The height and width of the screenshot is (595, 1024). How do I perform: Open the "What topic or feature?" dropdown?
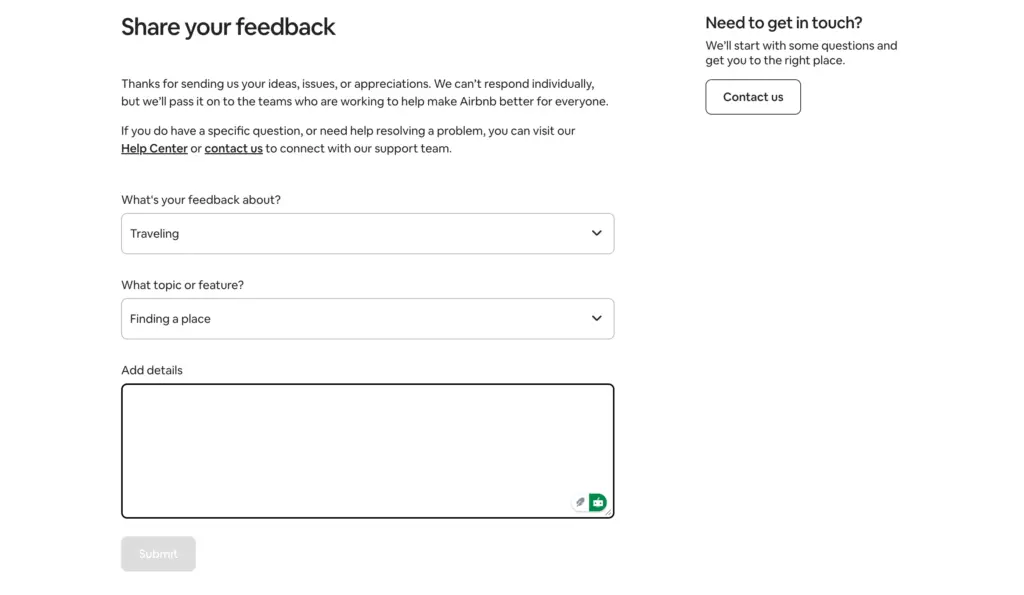[367, 318]
